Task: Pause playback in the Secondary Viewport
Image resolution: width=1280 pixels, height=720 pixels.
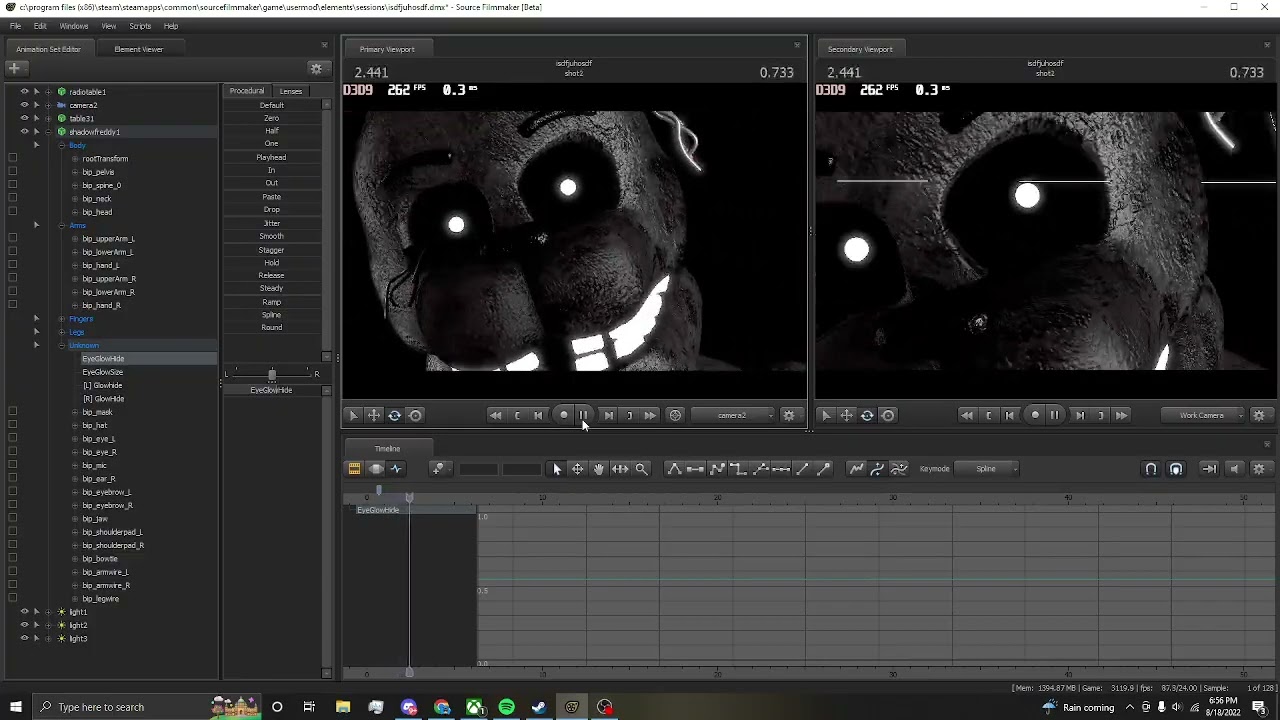Action: pos(1054,416)
